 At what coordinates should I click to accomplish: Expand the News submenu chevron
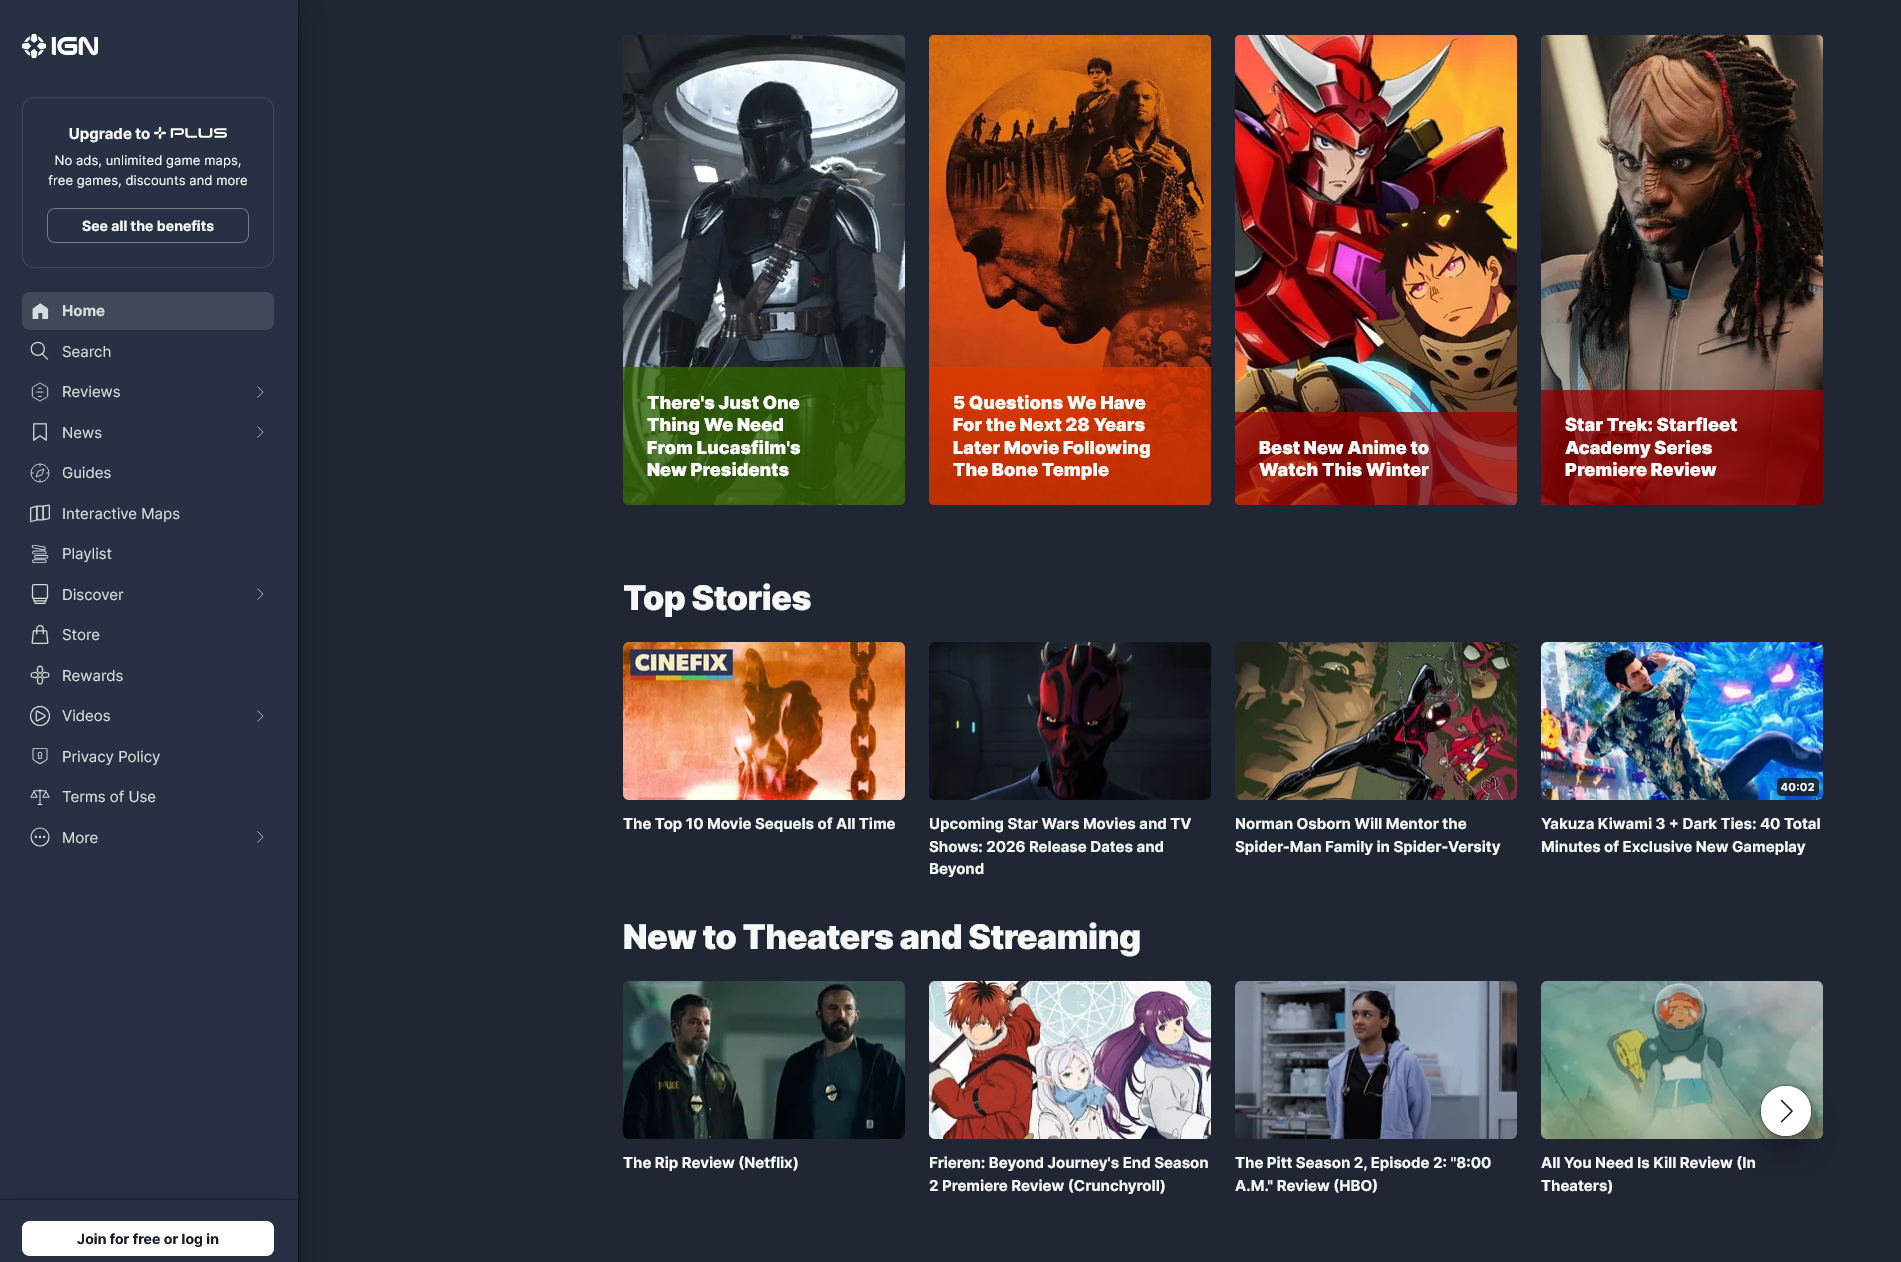click(260, 432)
